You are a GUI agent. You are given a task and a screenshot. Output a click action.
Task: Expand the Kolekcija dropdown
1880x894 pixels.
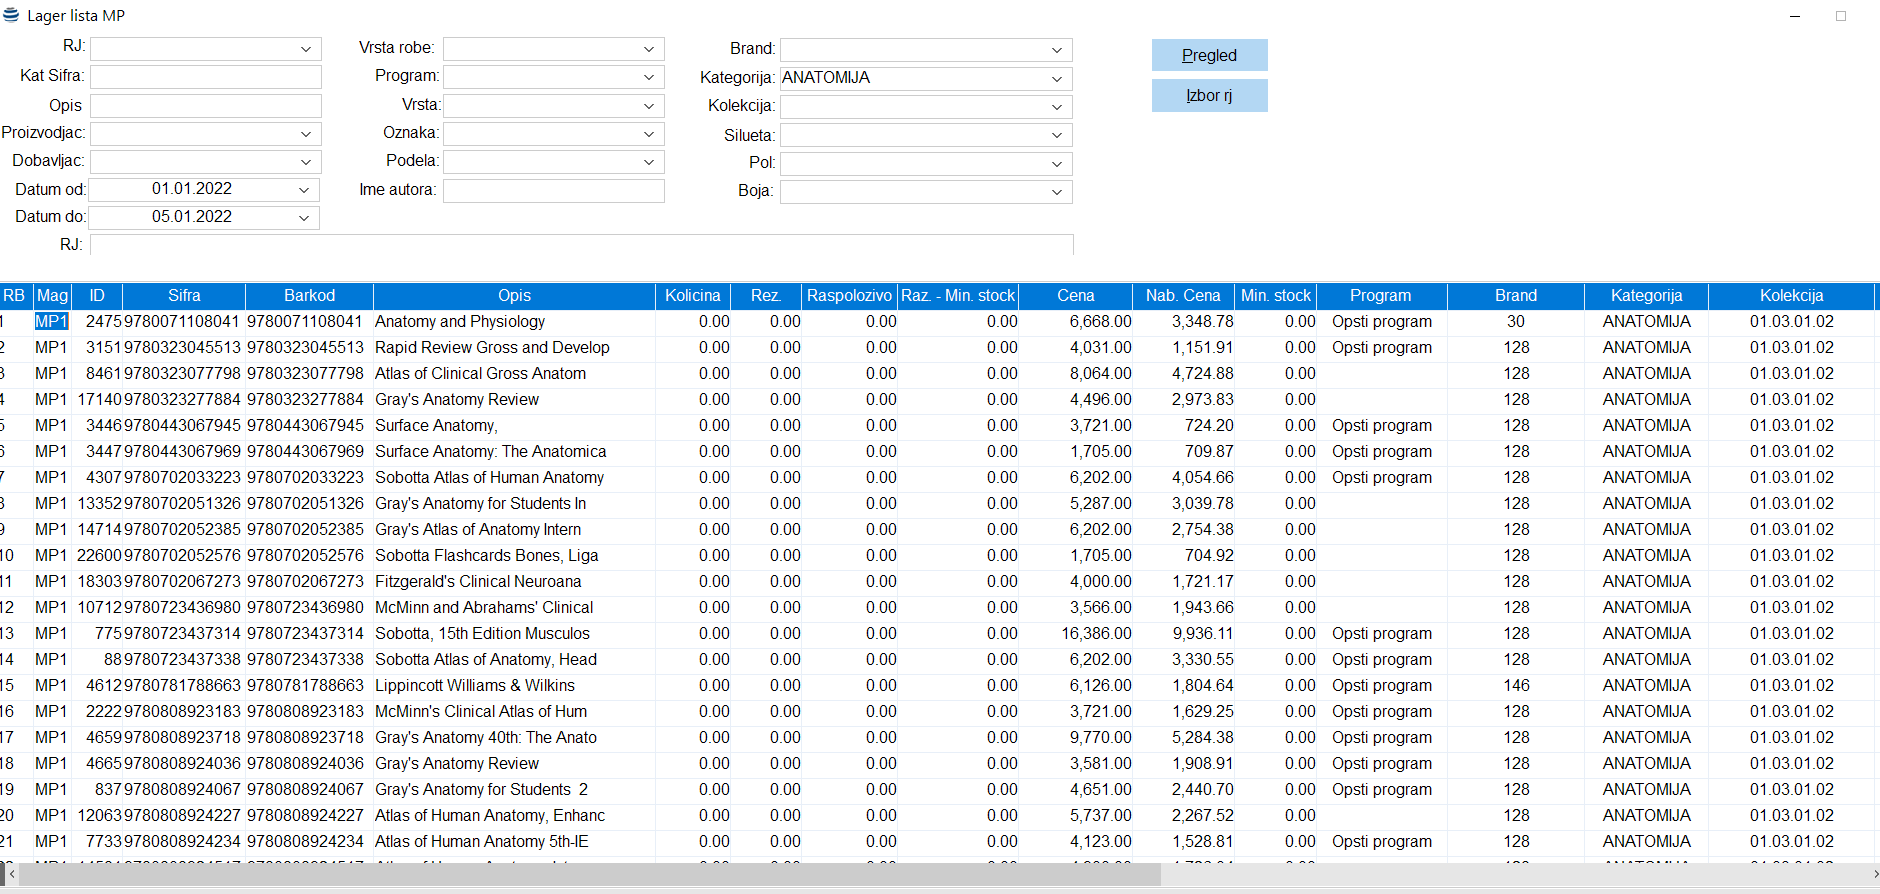pos(1056,107)
